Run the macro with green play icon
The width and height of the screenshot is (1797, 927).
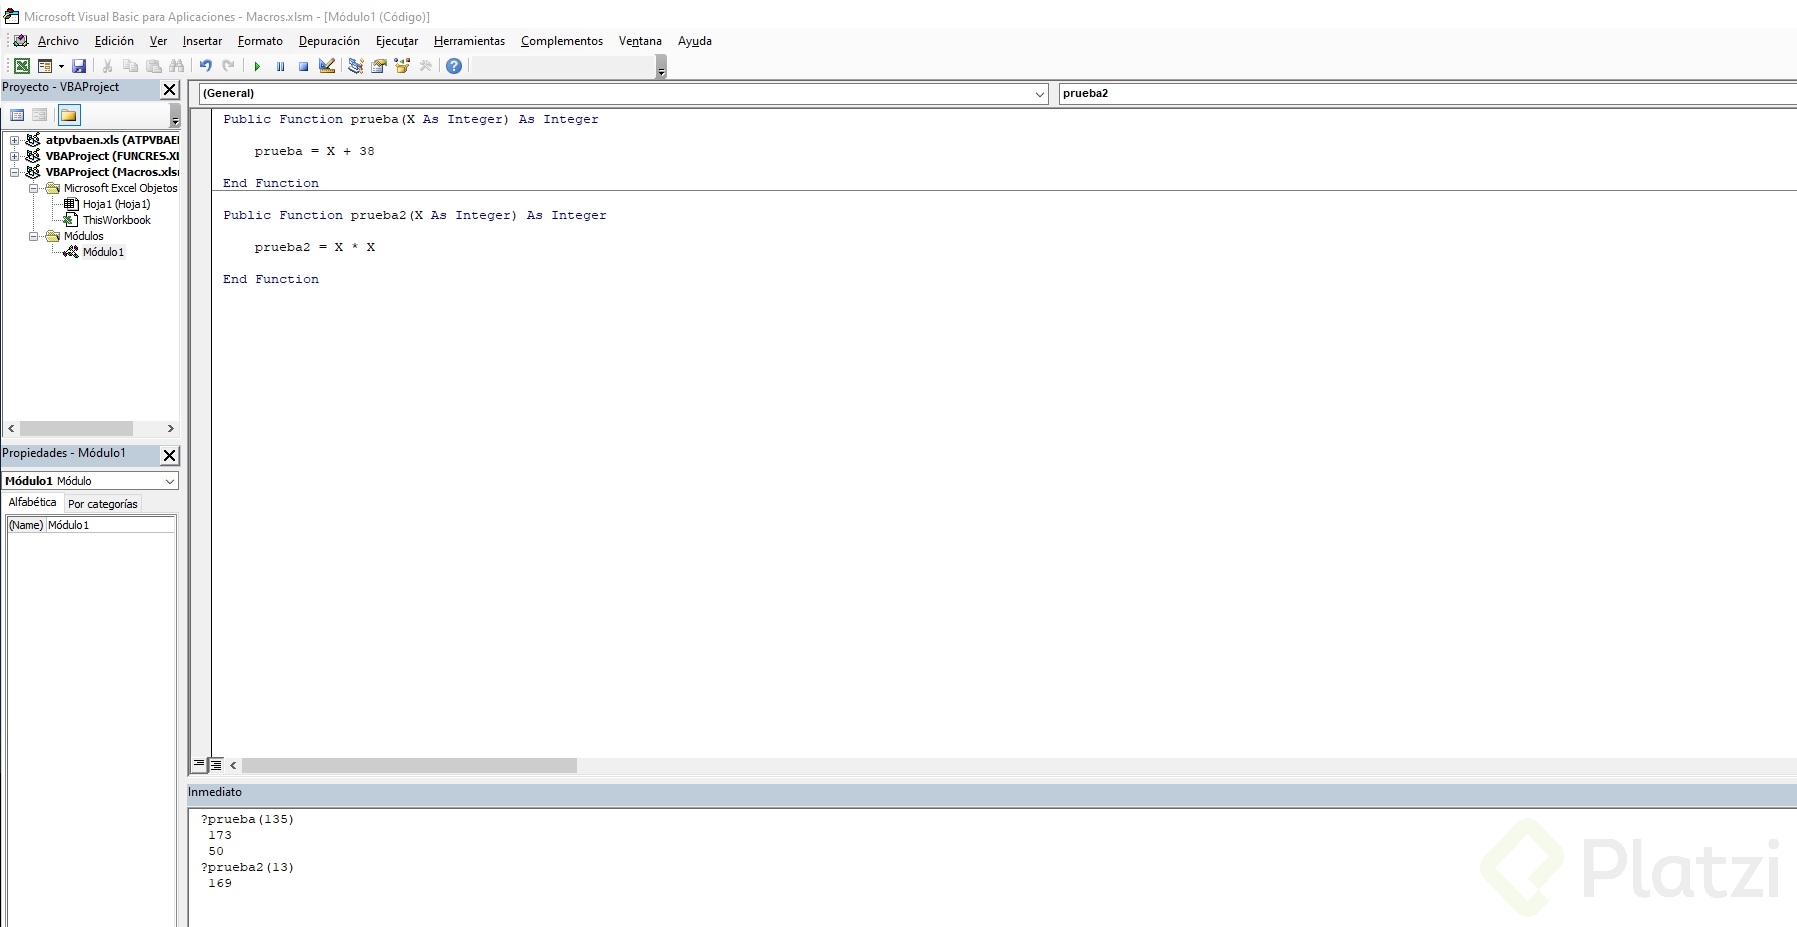point(257,66)
